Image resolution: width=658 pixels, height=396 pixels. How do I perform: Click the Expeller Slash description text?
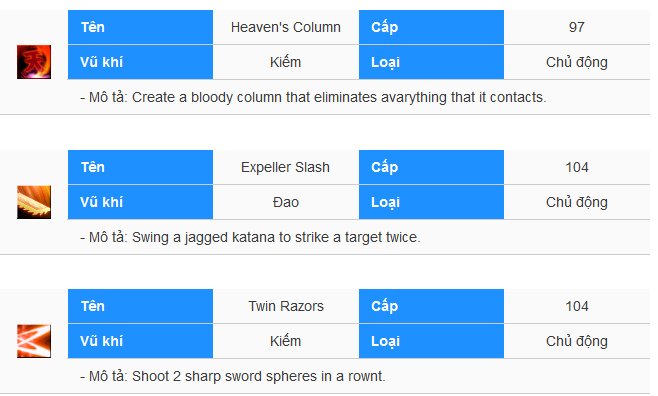250,237
